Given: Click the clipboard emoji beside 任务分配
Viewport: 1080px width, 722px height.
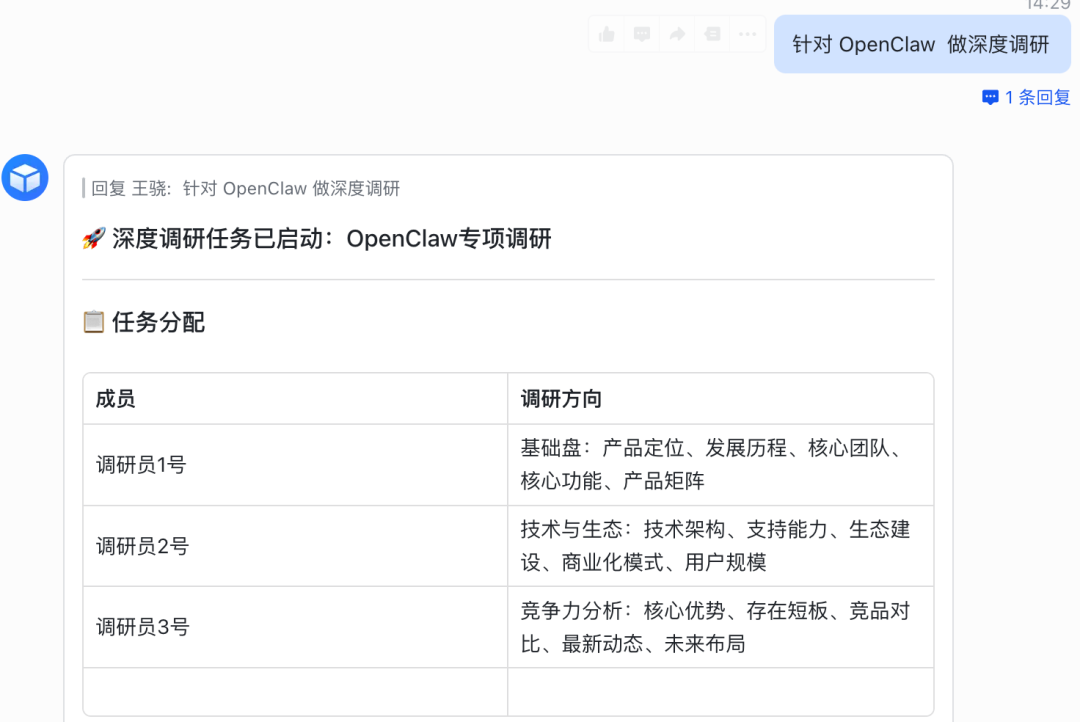Looking at the screenshot, I should (x=93, y=322).
